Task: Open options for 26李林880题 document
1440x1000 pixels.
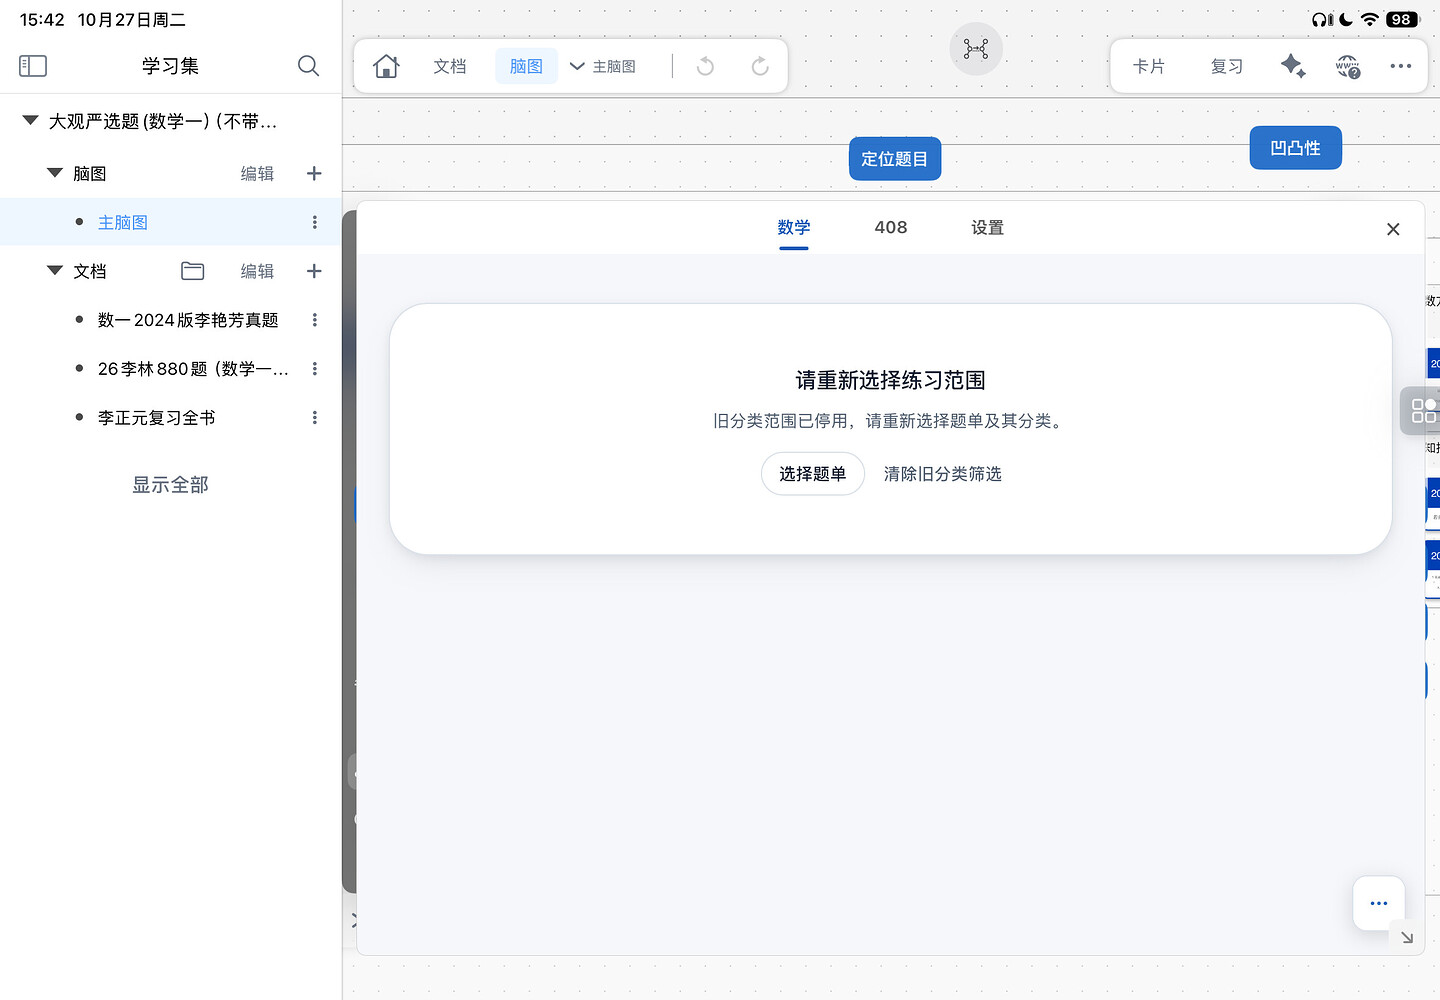Action: [x=315, y=369]
